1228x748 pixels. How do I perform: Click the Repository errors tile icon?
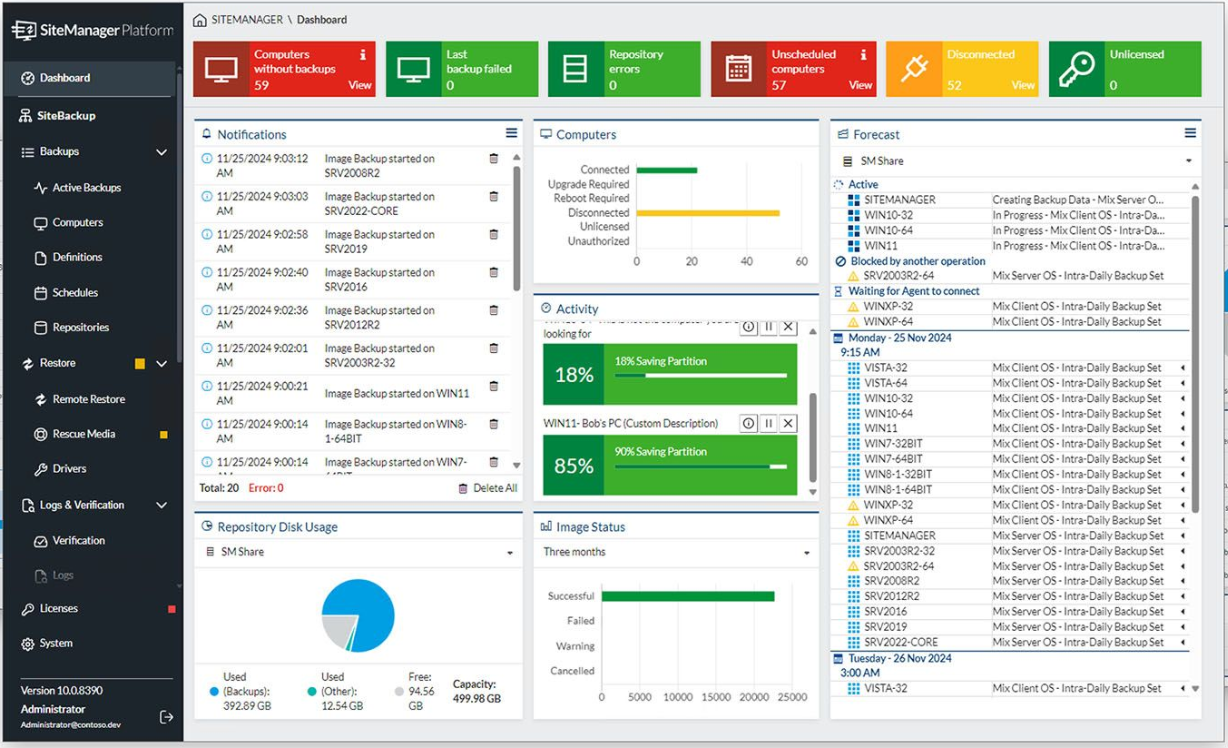click(575, 69)
